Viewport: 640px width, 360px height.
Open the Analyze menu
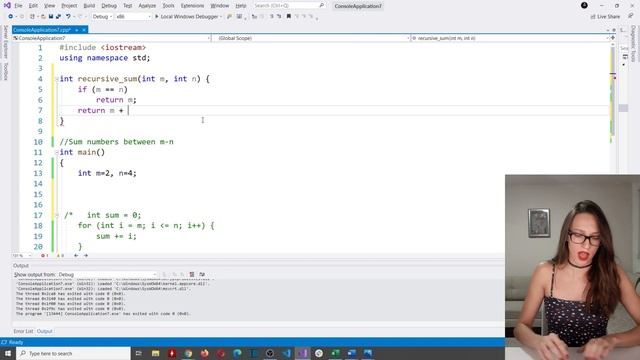[147, 6]
